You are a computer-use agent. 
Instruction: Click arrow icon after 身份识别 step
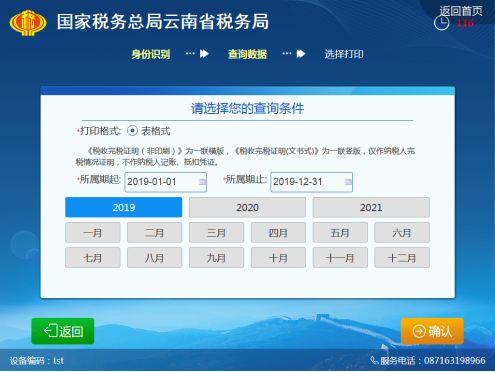[x=204, y=54]
